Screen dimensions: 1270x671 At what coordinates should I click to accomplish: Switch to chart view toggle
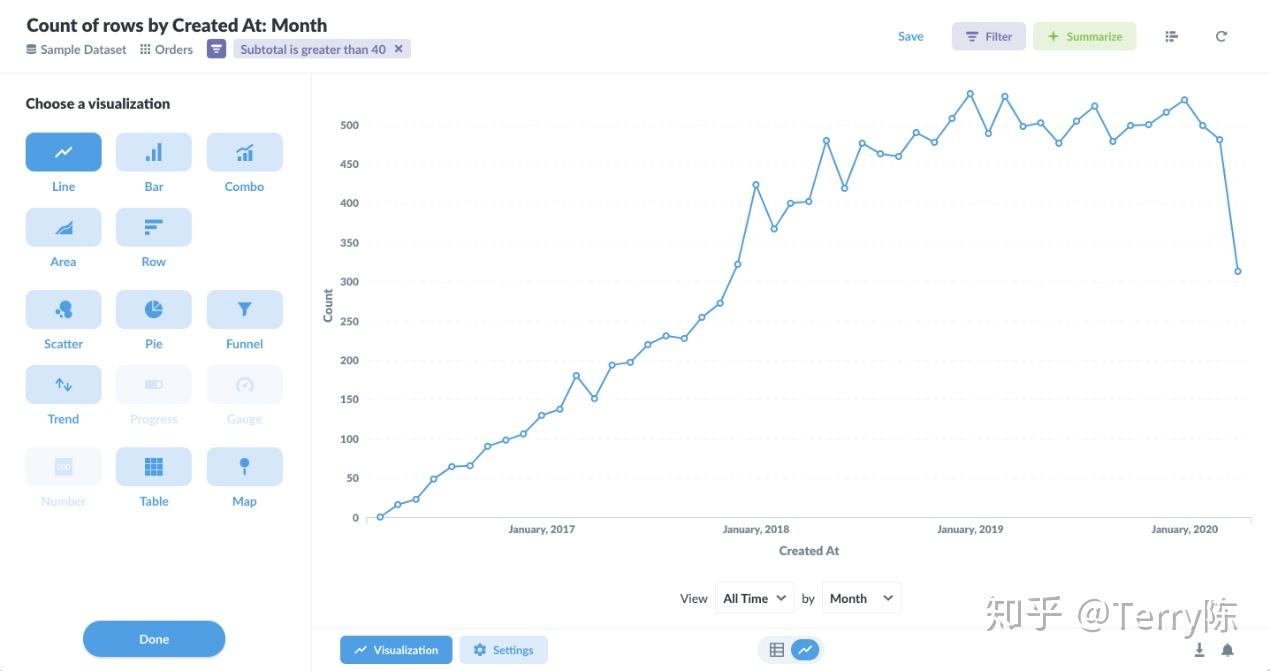tap(804, 650)
